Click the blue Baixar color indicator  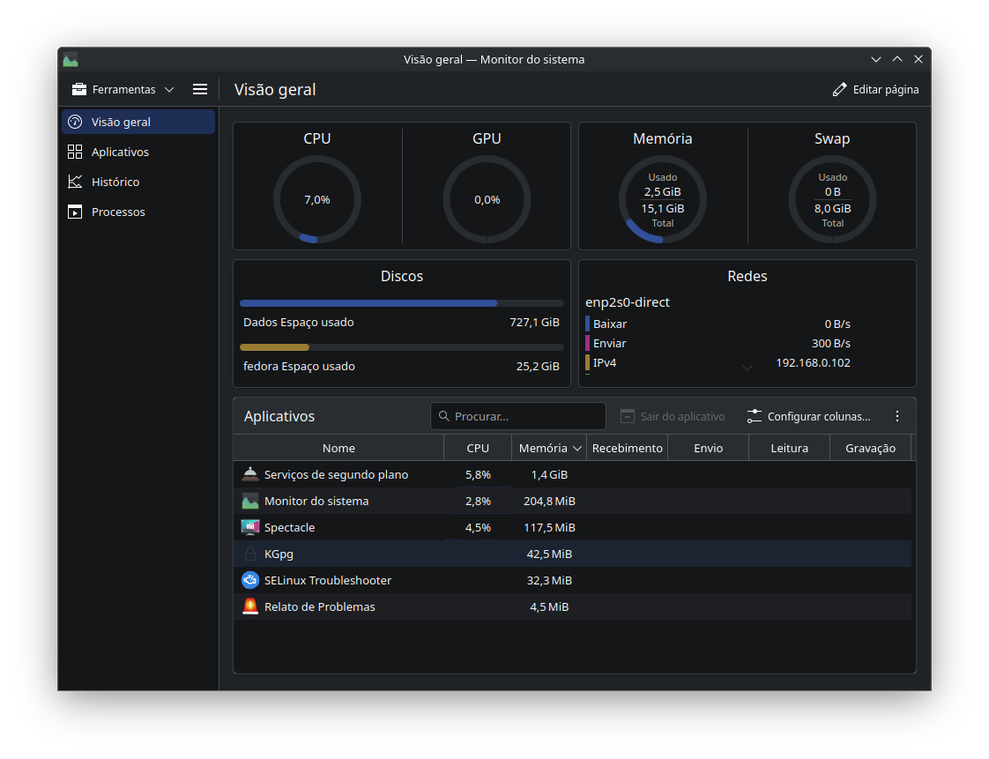pos(588,324)
